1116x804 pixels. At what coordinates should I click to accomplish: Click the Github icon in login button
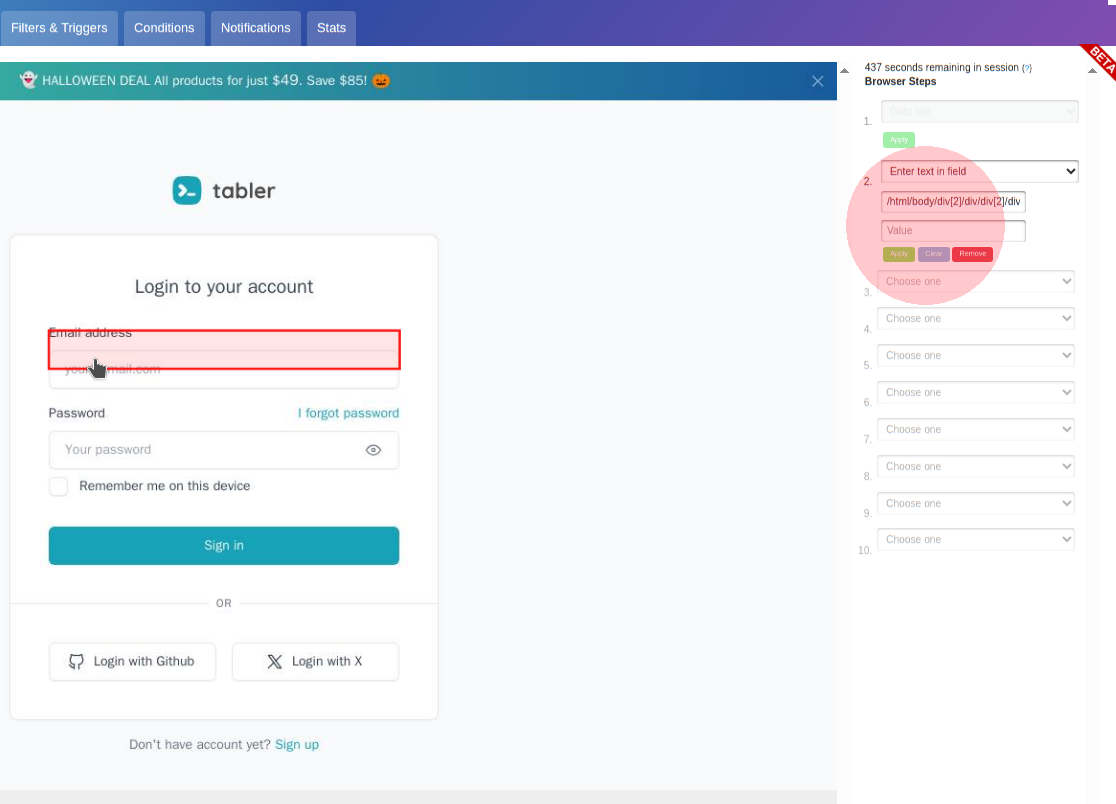pyautogui.click(x=76, y=661)
